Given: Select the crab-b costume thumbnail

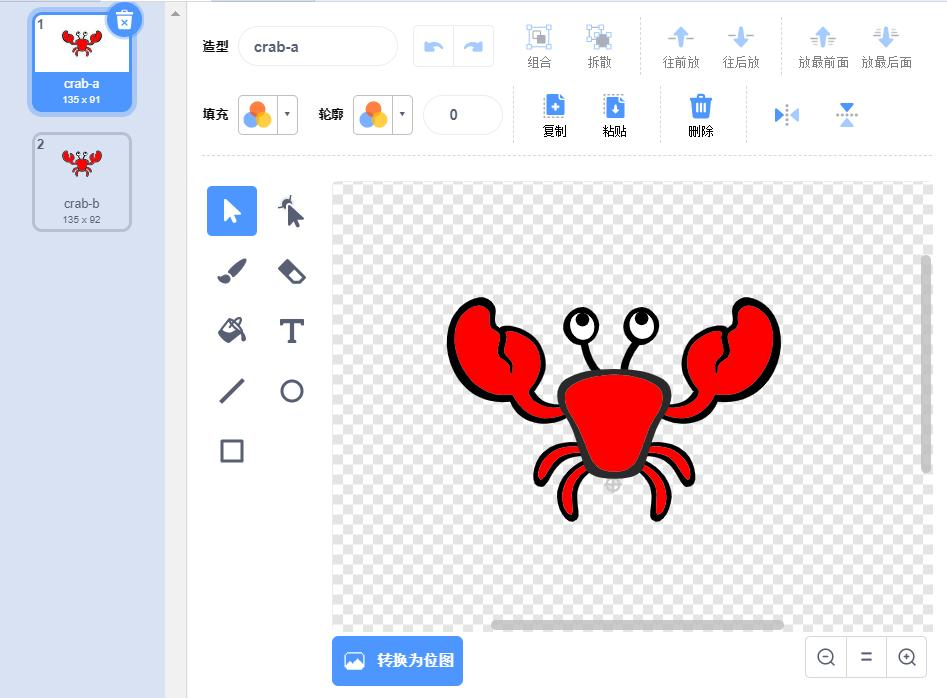Looking at the screenshot, I should click(82, 181).
